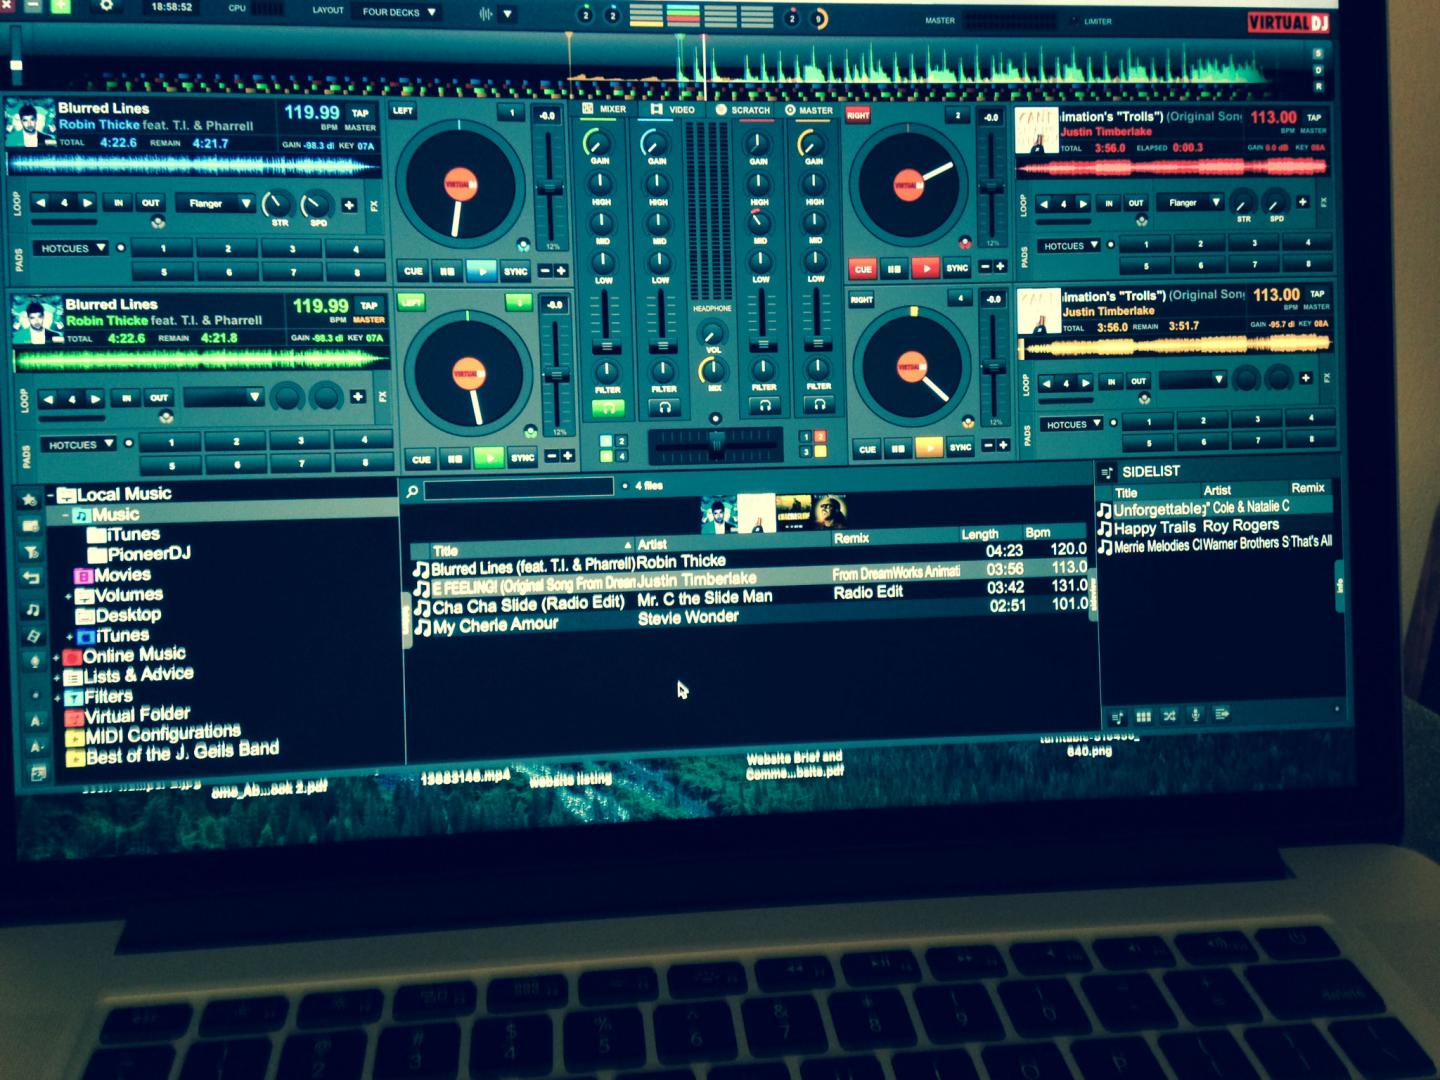The width and height of the screenshot is (1440, 1080).
Task: Toggle LEFT assignment on green deck 3
Action: point(411,301)
